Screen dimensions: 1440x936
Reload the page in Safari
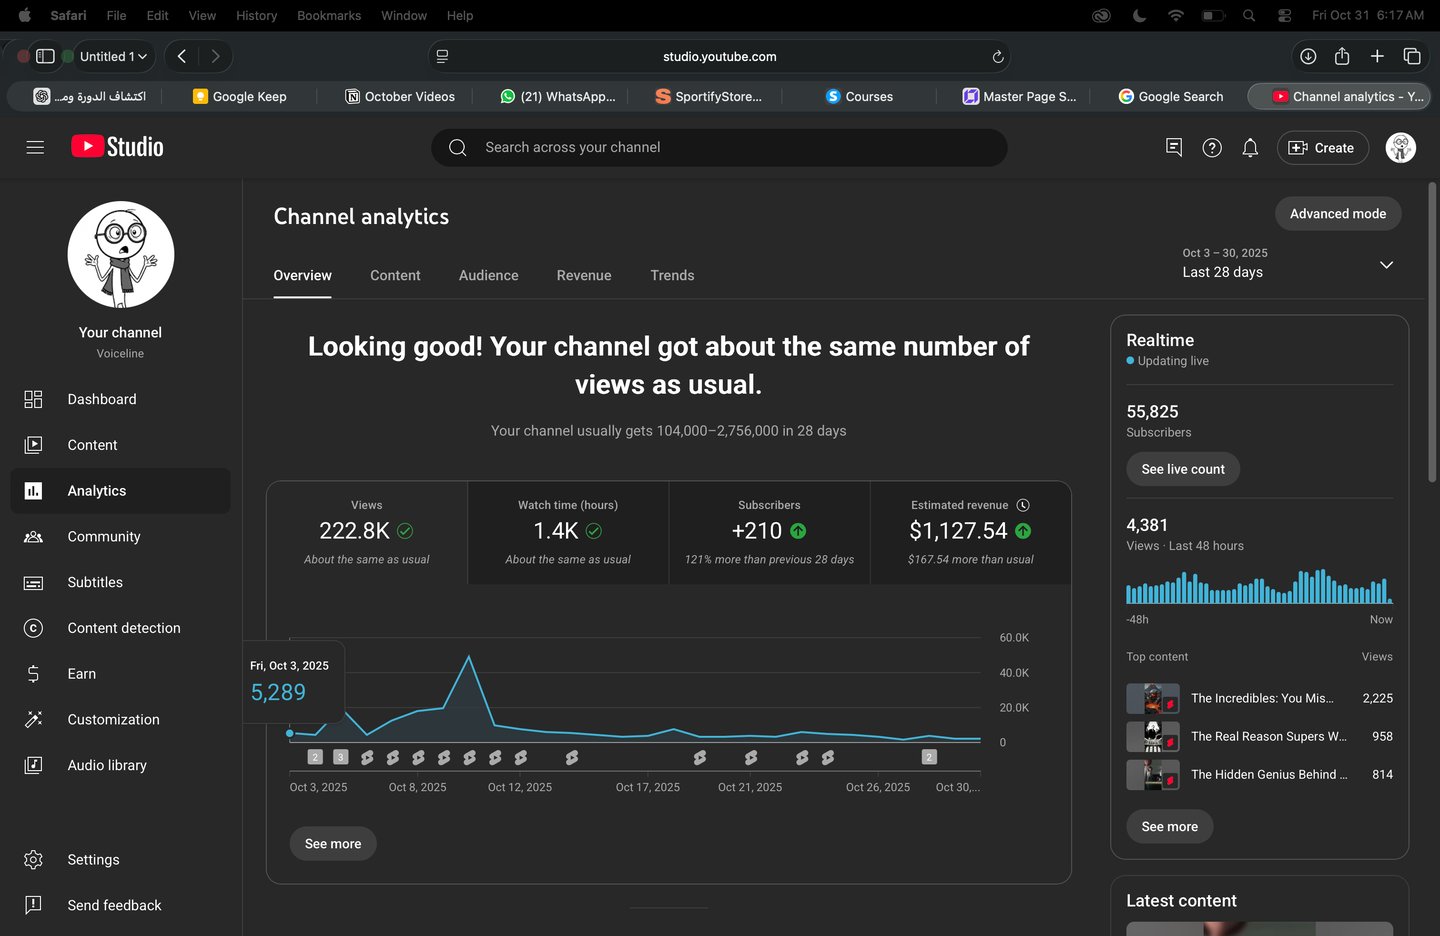tap(997, 57)
